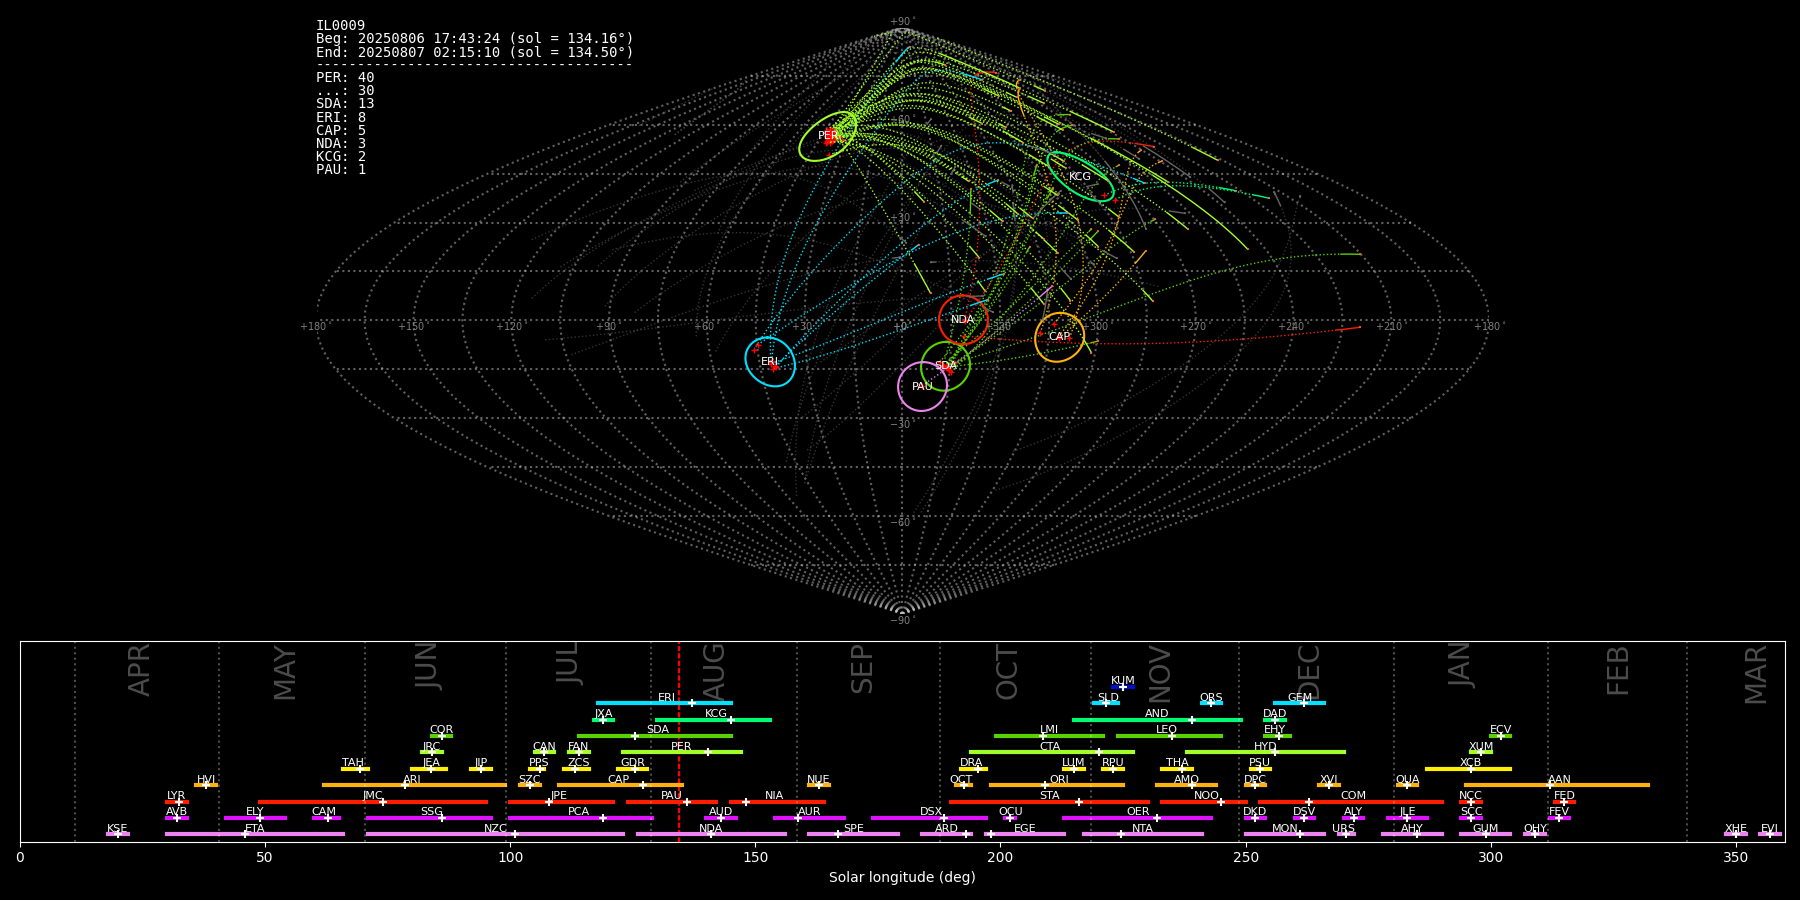Select the HYD shower bar on the timeline
This screenshot has height=900, width=1800.
(1265, 752)
